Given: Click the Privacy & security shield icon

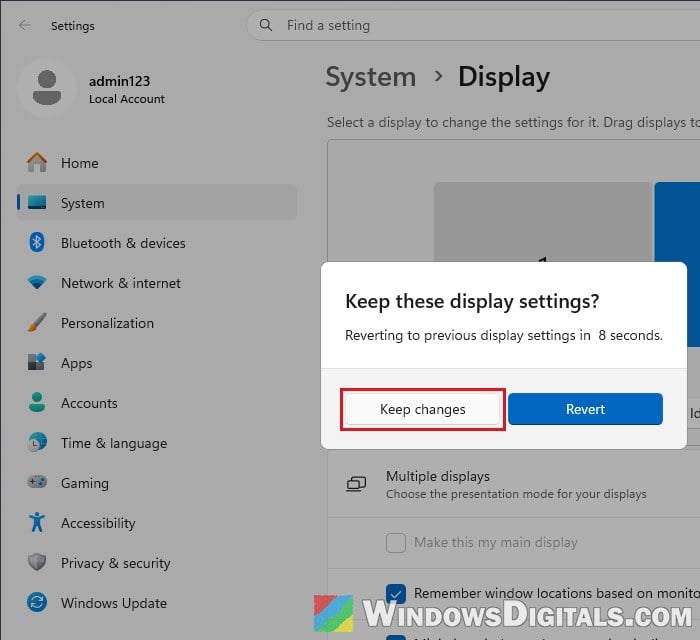Looking at the screenshot, I should pyautogui.click(x=37, y=562).
